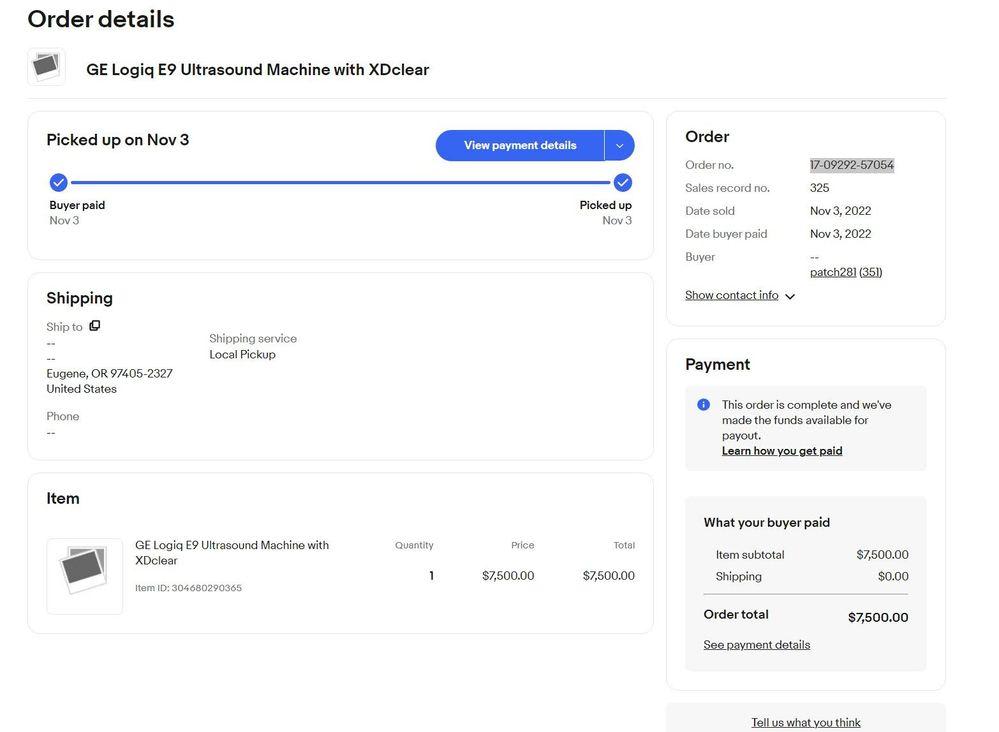
Task: Open buyer feedback score (351)
Action: (x=870, y=272)
